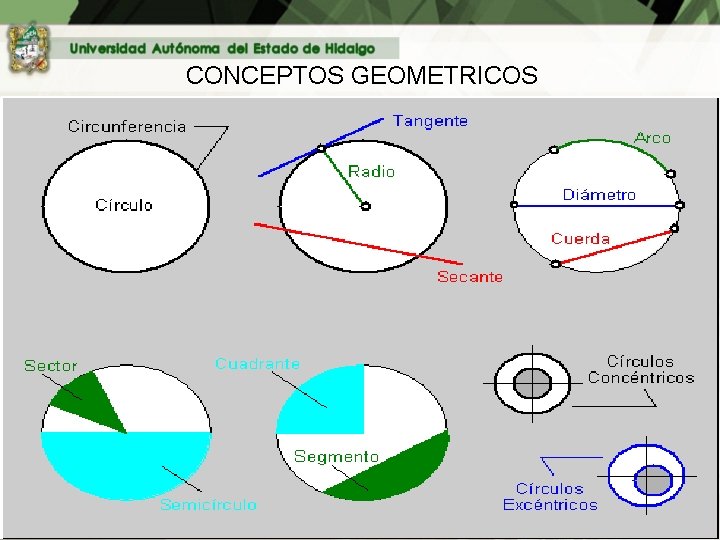This screenshot has width=720, height=540.
Task: Click the green 'Sector' label
Action: pos(51,366)
